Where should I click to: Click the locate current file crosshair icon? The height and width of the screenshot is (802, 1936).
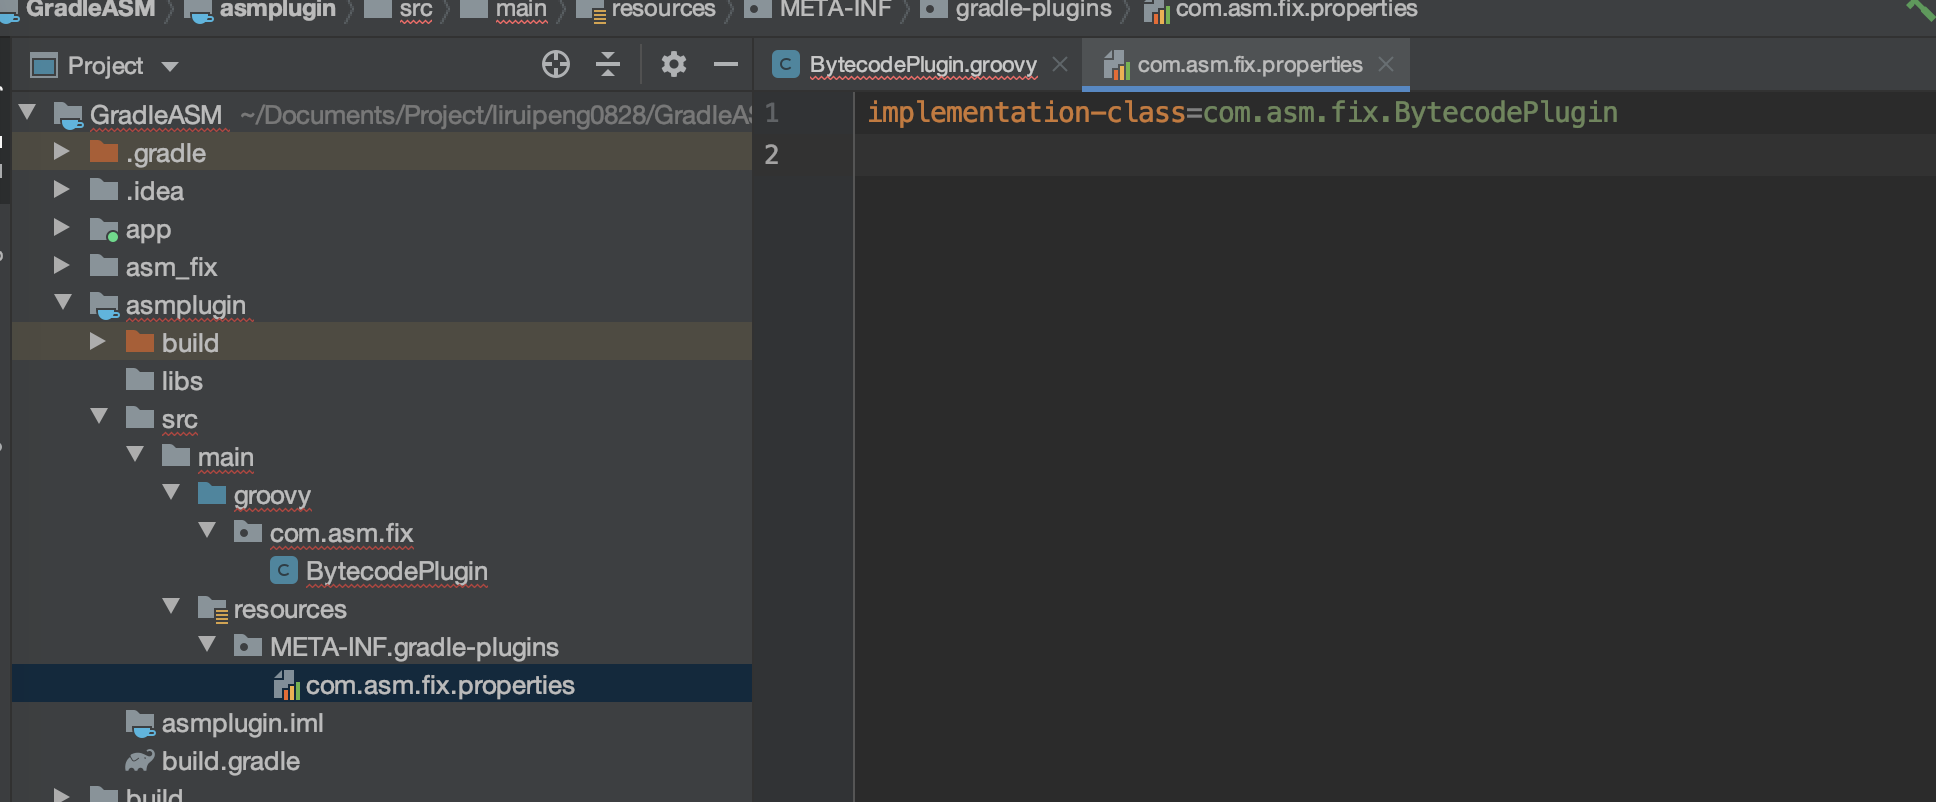(x=556, y=65)
